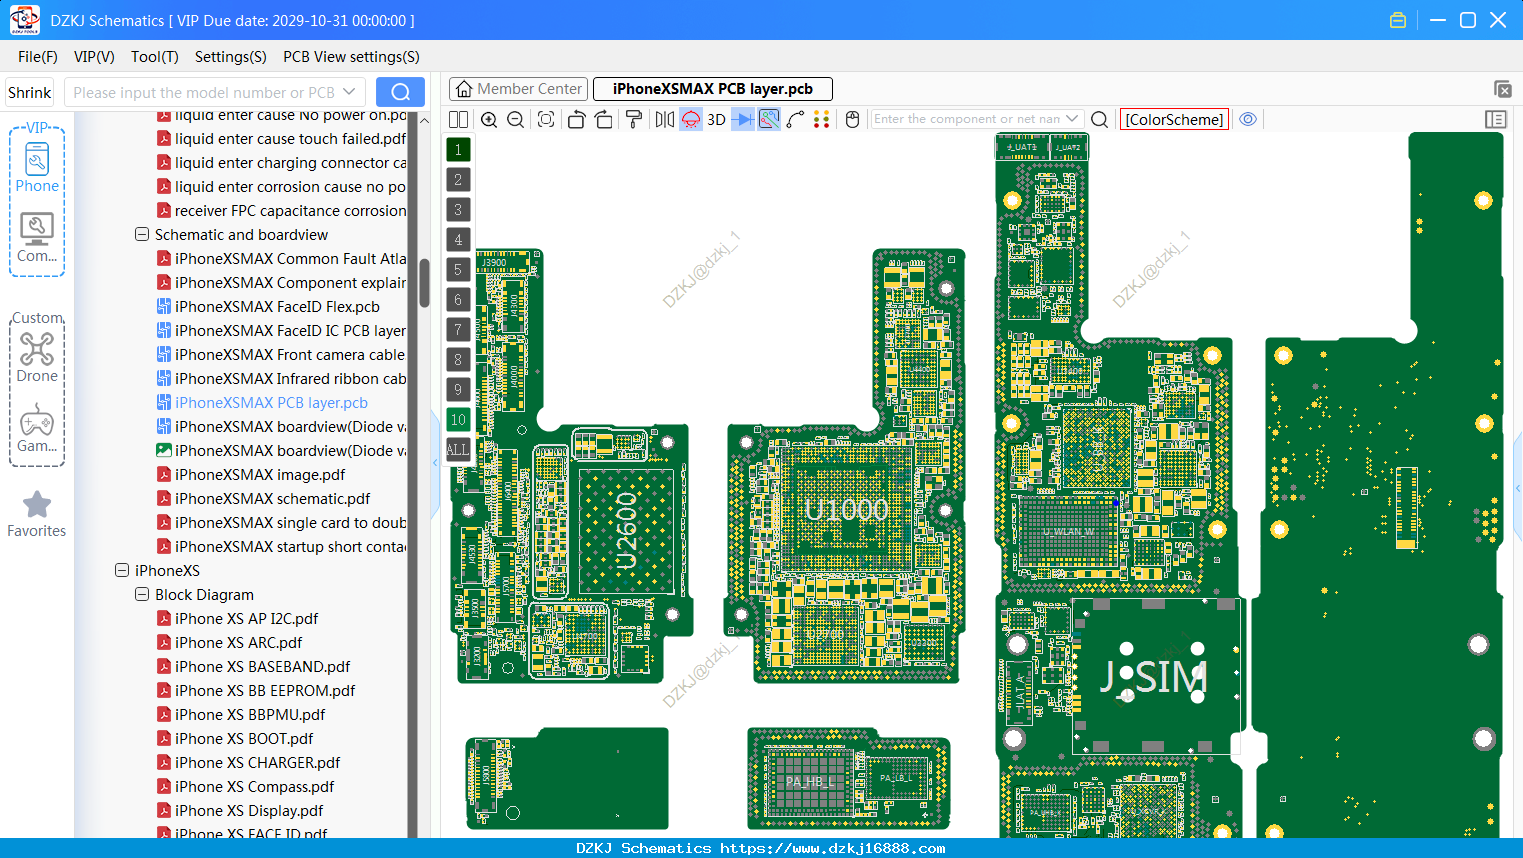Open the Member Center home tab
The image size is (1523, 858).
point(518,89)
